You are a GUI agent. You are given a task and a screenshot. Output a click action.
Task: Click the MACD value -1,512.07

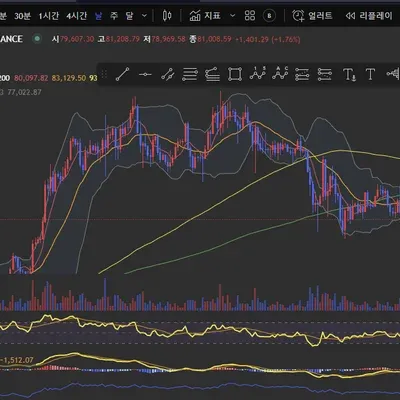tap(18, 360)
